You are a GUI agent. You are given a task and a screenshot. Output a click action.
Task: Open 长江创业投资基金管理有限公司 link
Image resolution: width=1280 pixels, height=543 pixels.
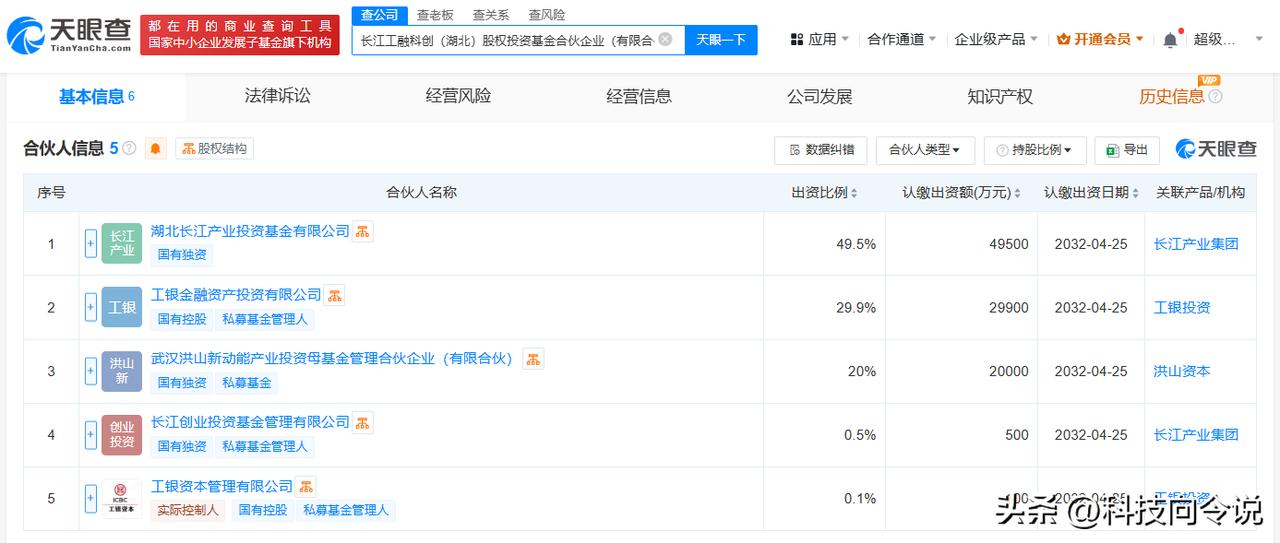pyautogui.click(x=250, y=422)
